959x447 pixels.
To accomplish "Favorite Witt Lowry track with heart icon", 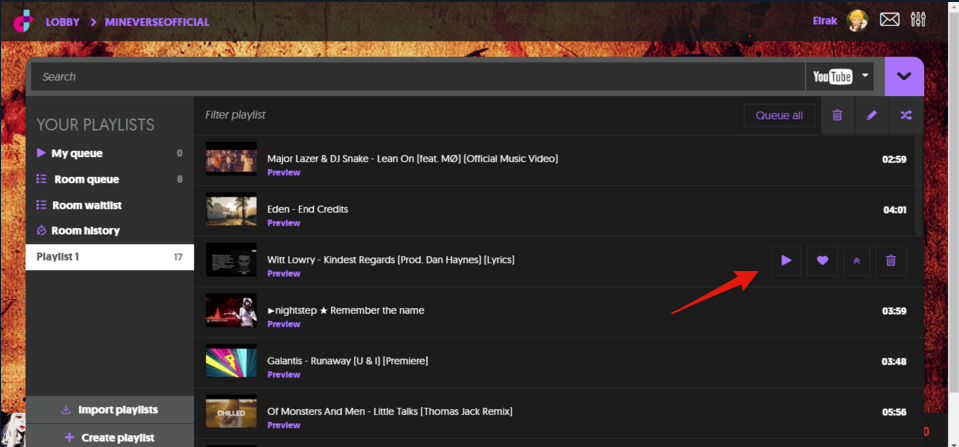I will pyautogui.click(x=822, y=260).
